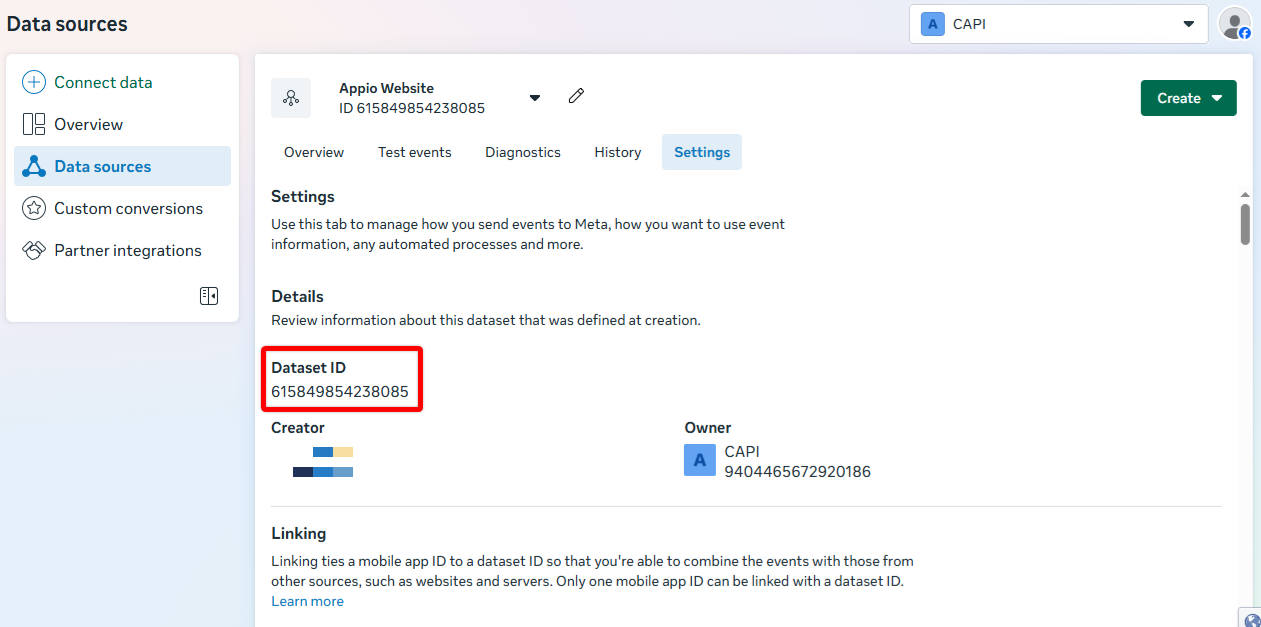Screen dimensions: 1261x627
Task: Switch to the Overview tab
Action: pyautogui.click(x=314, y=152)
